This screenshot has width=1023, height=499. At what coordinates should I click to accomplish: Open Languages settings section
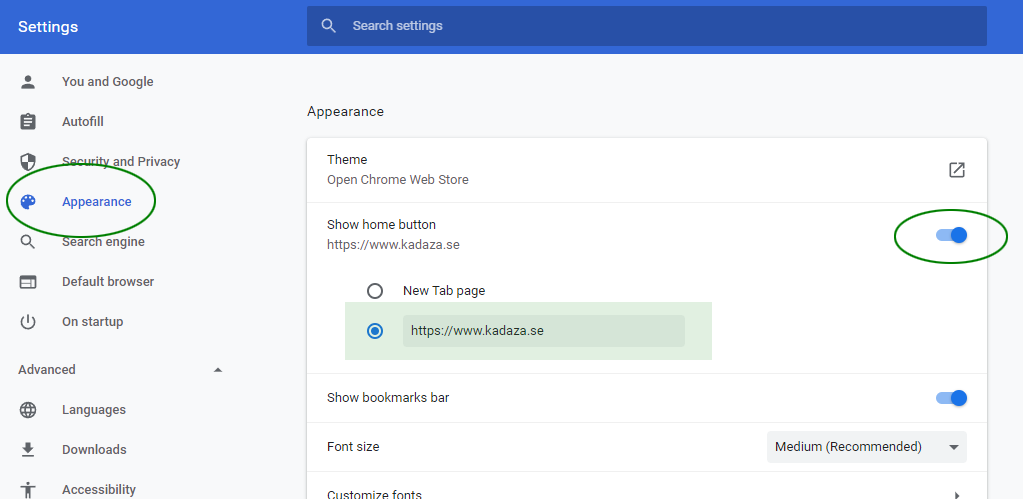click(94, 410)
